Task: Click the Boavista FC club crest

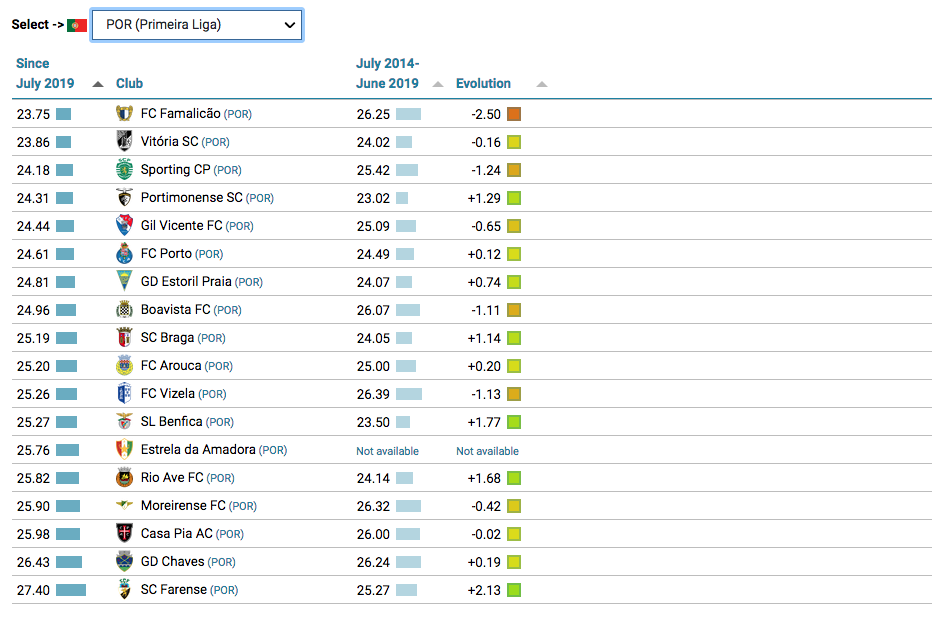Action: (x=124, y=310)
